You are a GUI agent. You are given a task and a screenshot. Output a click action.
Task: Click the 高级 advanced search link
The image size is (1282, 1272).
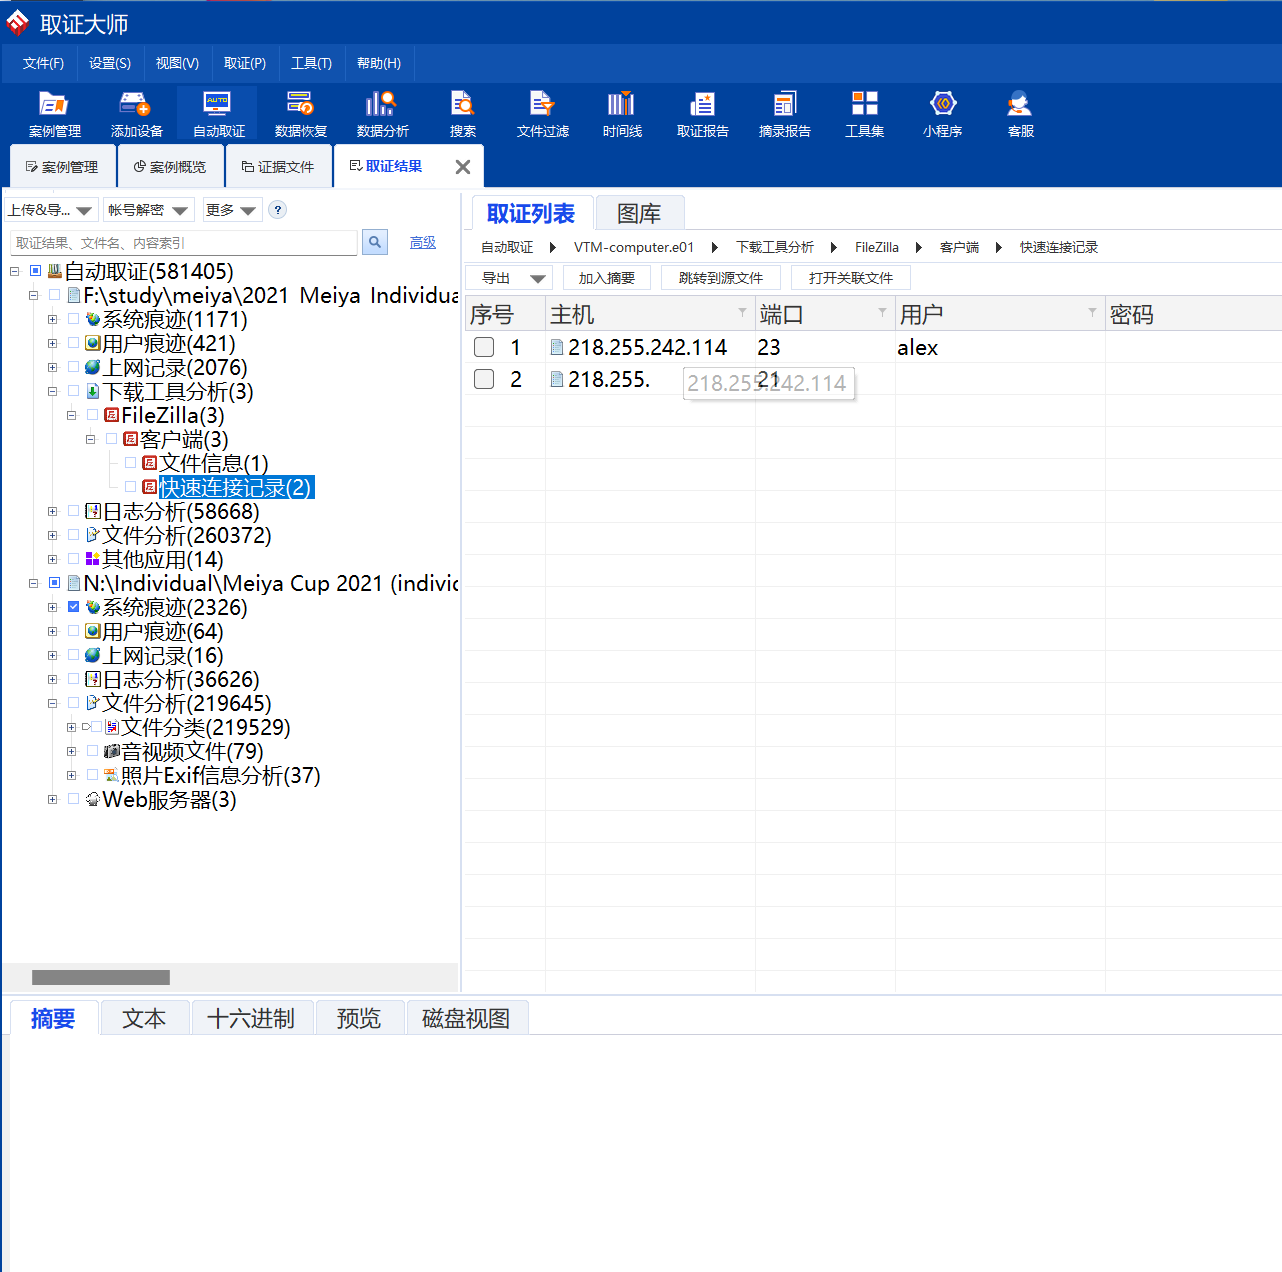click(423, 243)
